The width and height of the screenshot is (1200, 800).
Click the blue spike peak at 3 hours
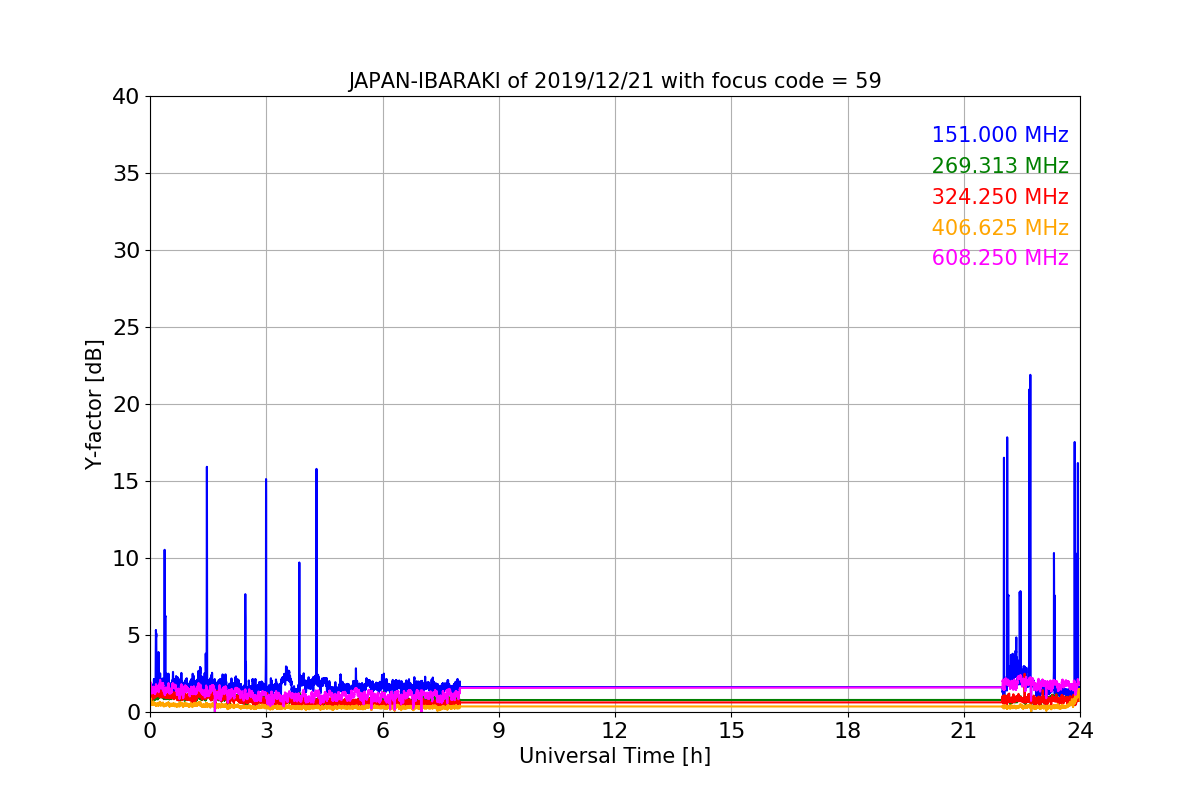[x=266, y=480]
